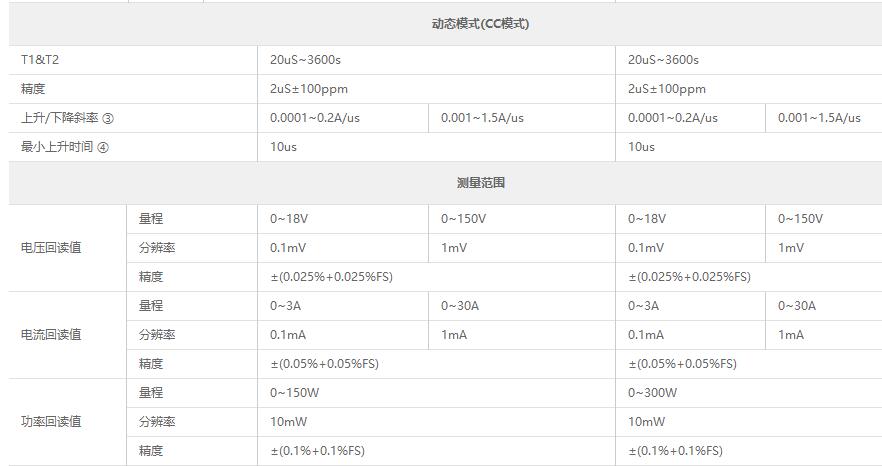Select the 0~300W power range cell
This screenshot has width=882, height=466.
(x=653, y=393)
